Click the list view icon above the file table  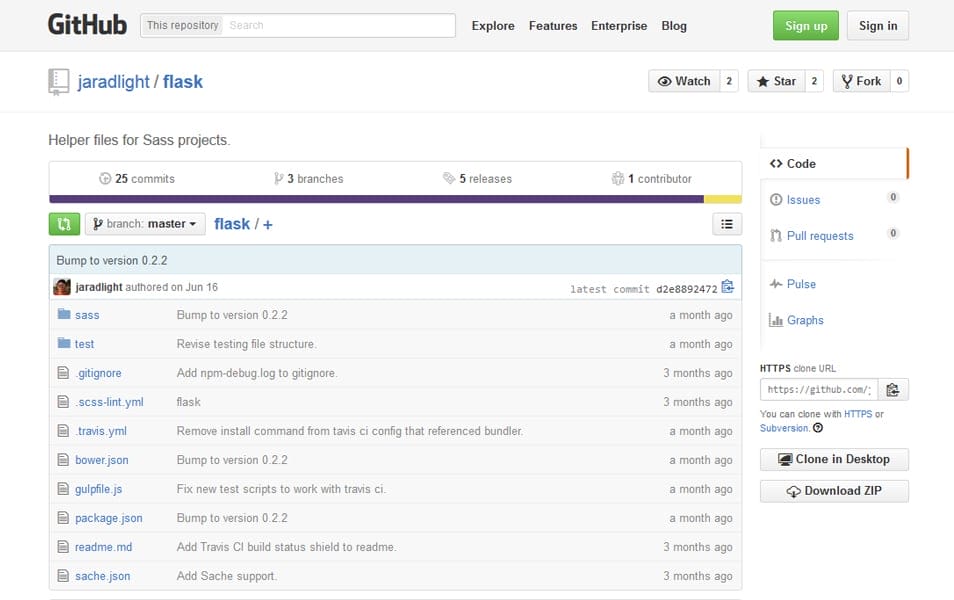click(727, 224)
